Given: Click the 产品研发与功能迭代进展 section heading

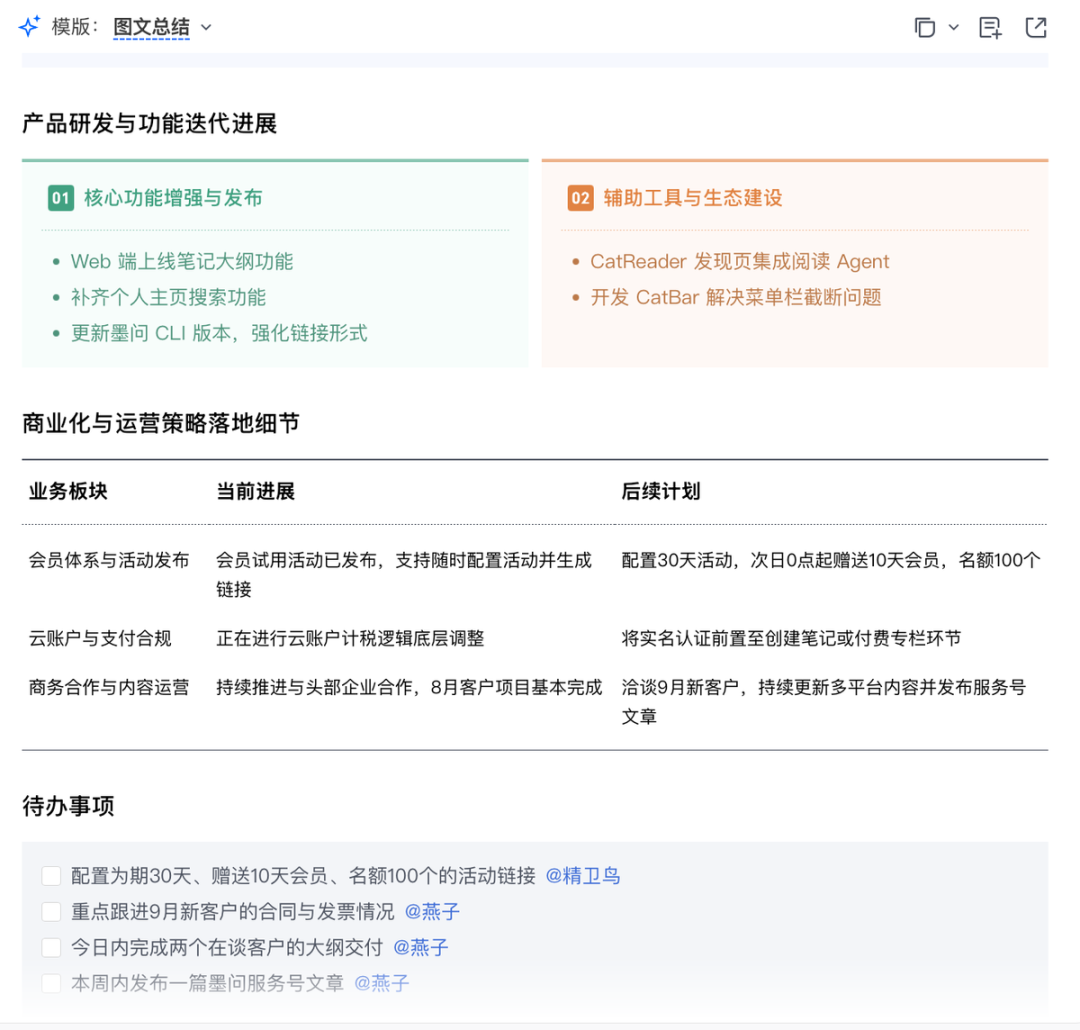Looking at the screenshot, I should pos(149,124).
